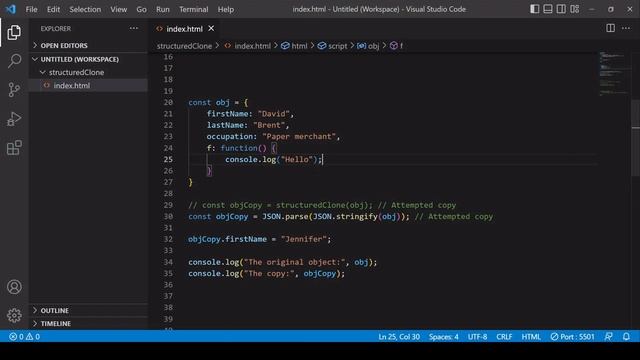Screen dimensions: 640x360
Task: Open the Help menu
Action: (x=226, y=9)
